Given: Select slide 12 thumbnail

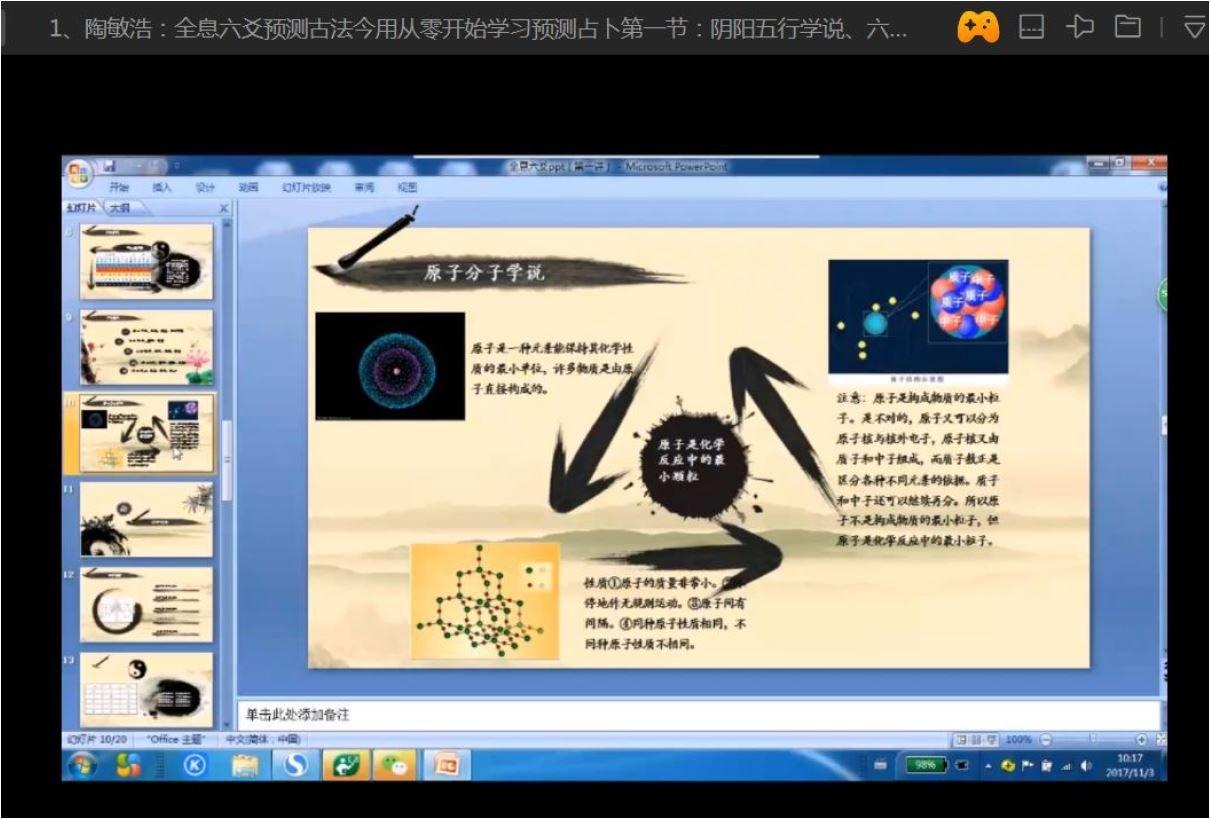Looking at the screenshot, I should [146, 605].
